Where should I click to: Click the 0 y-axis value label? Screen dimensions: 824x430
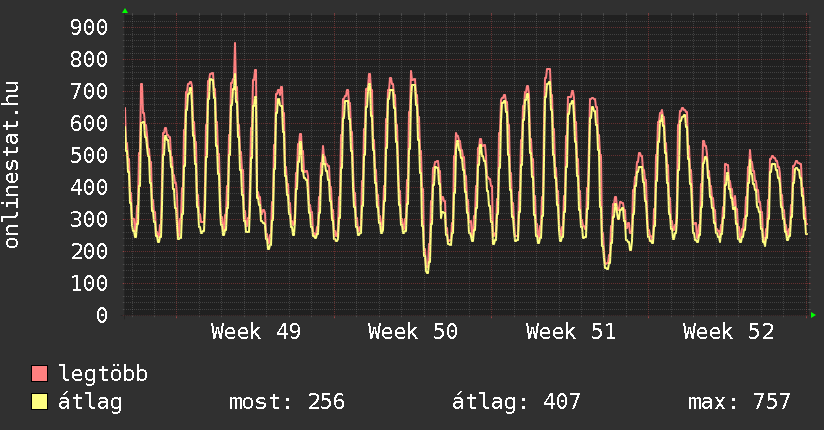point(101,315)
